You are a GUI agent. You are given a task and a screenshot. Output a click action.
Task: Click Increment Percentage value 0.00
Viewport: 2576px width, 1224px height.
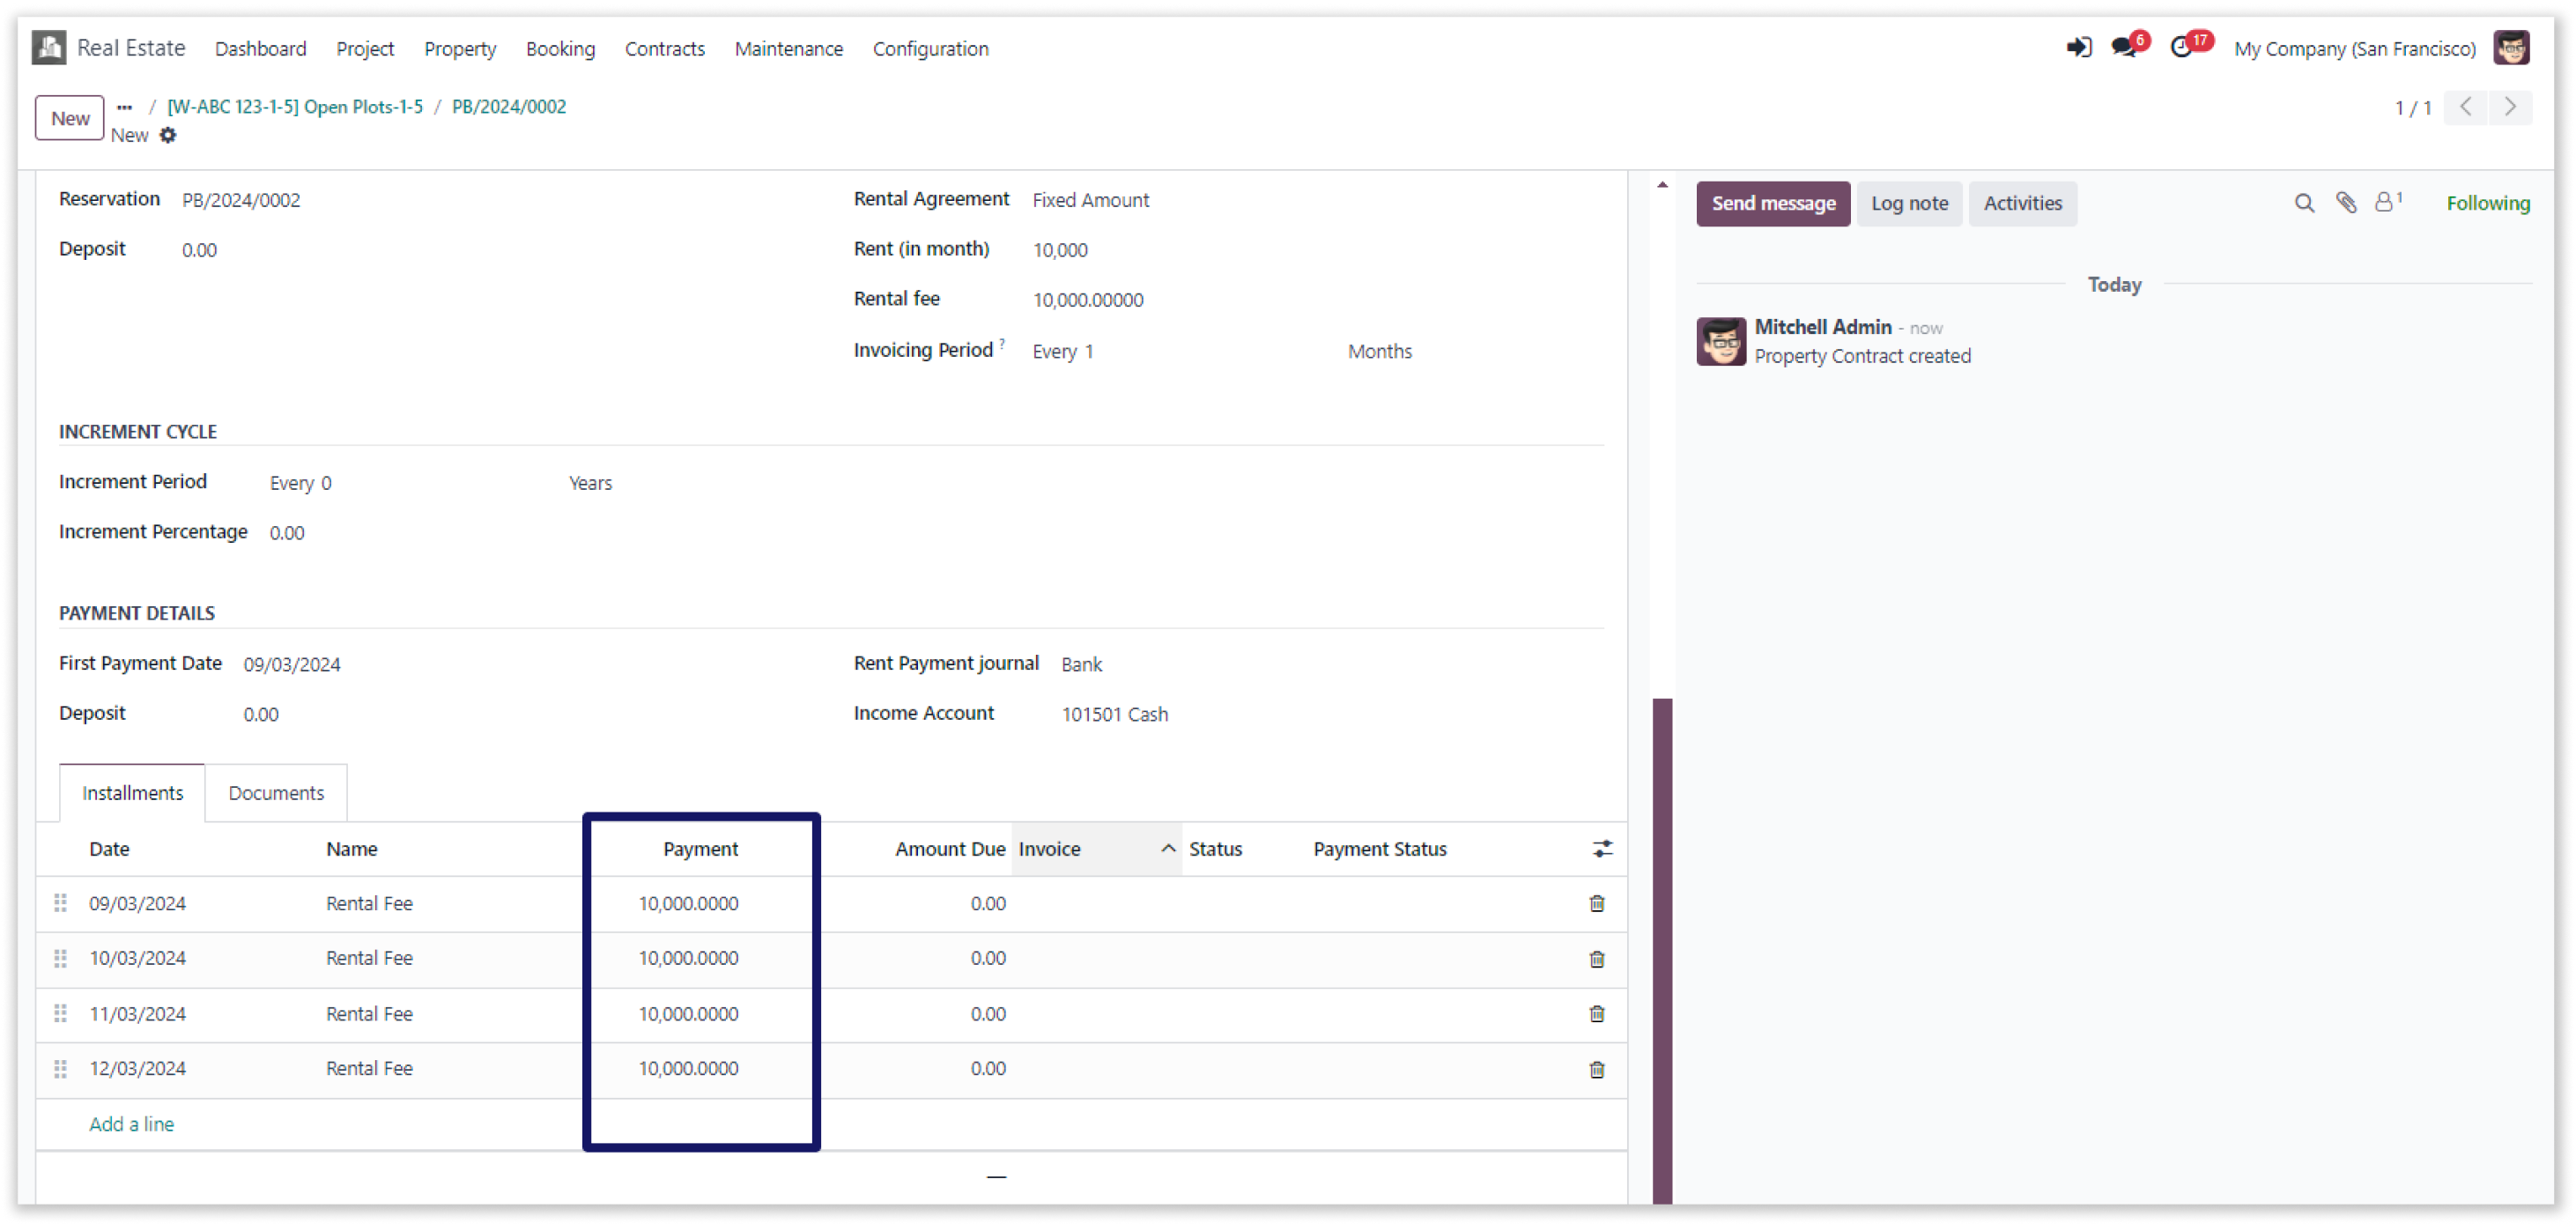(286, 533)
